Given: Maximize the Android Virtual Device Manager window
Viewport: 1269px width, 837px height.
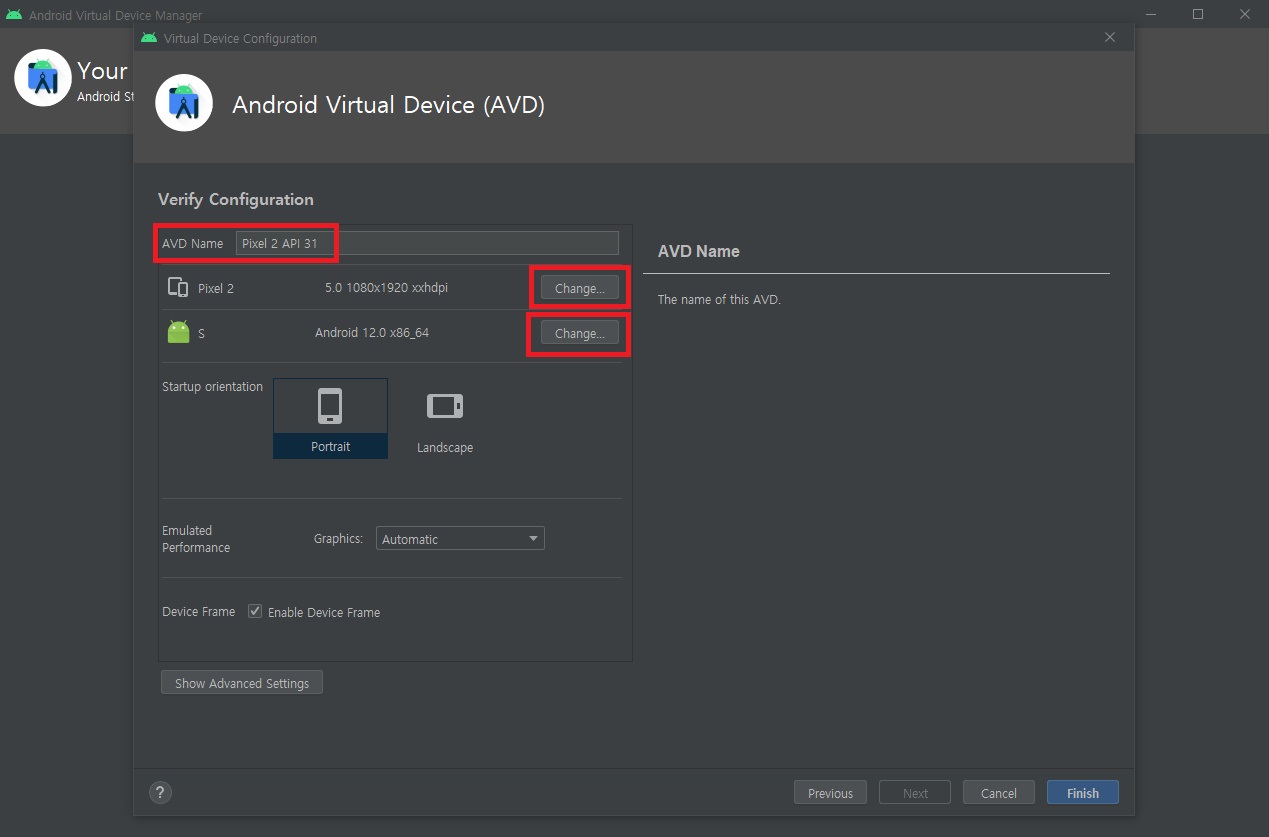Looking at the screenshot, I should point(1198,14).
